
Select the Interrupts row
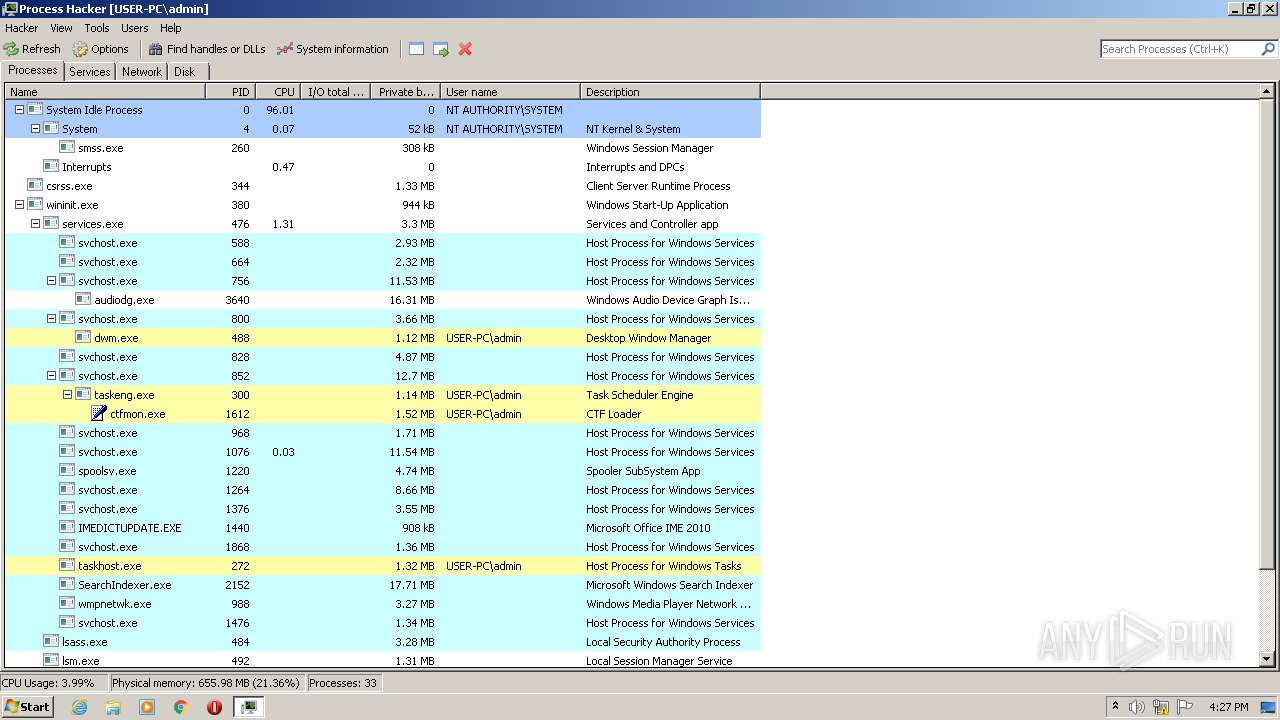pos(383,167)
